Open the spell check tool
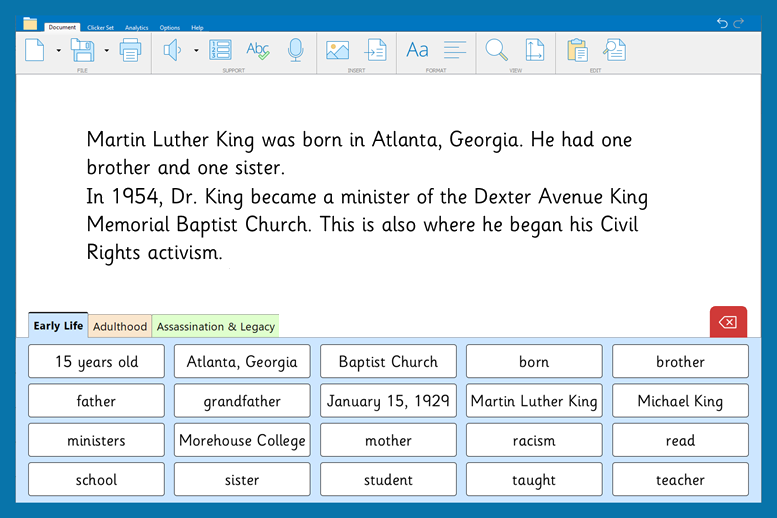The height and width of the screenshot is (518, 777). [258, 50]
